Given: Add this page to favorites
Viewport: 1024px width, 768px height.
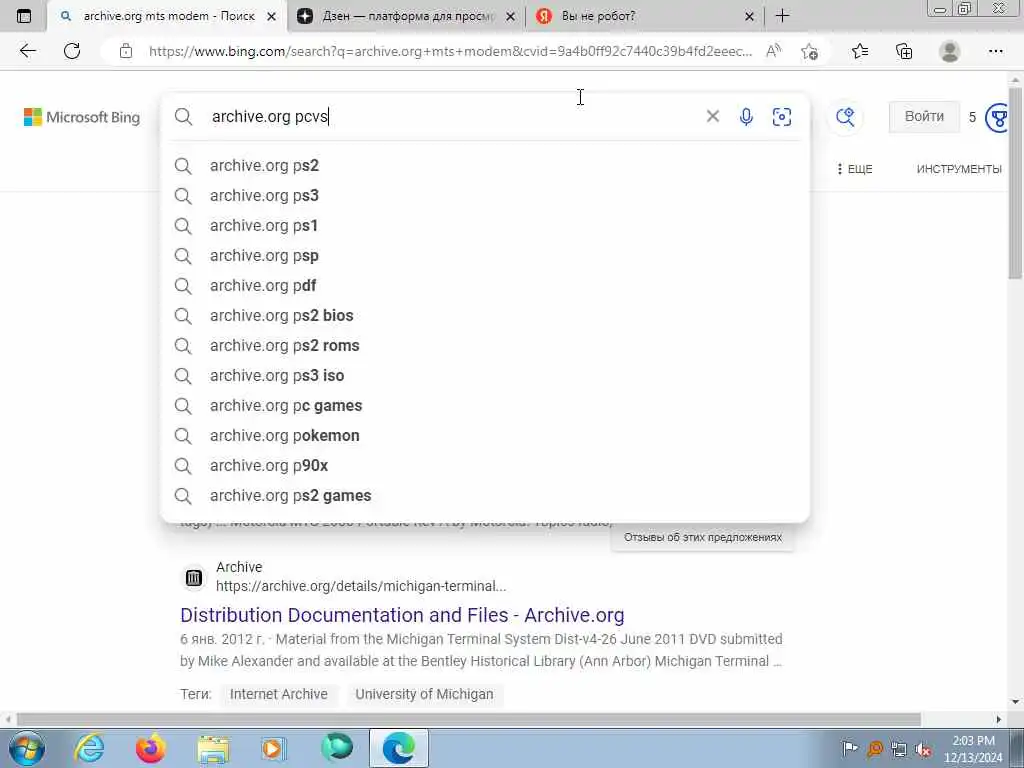Looking at the screenshot, I should coord(810,51).
